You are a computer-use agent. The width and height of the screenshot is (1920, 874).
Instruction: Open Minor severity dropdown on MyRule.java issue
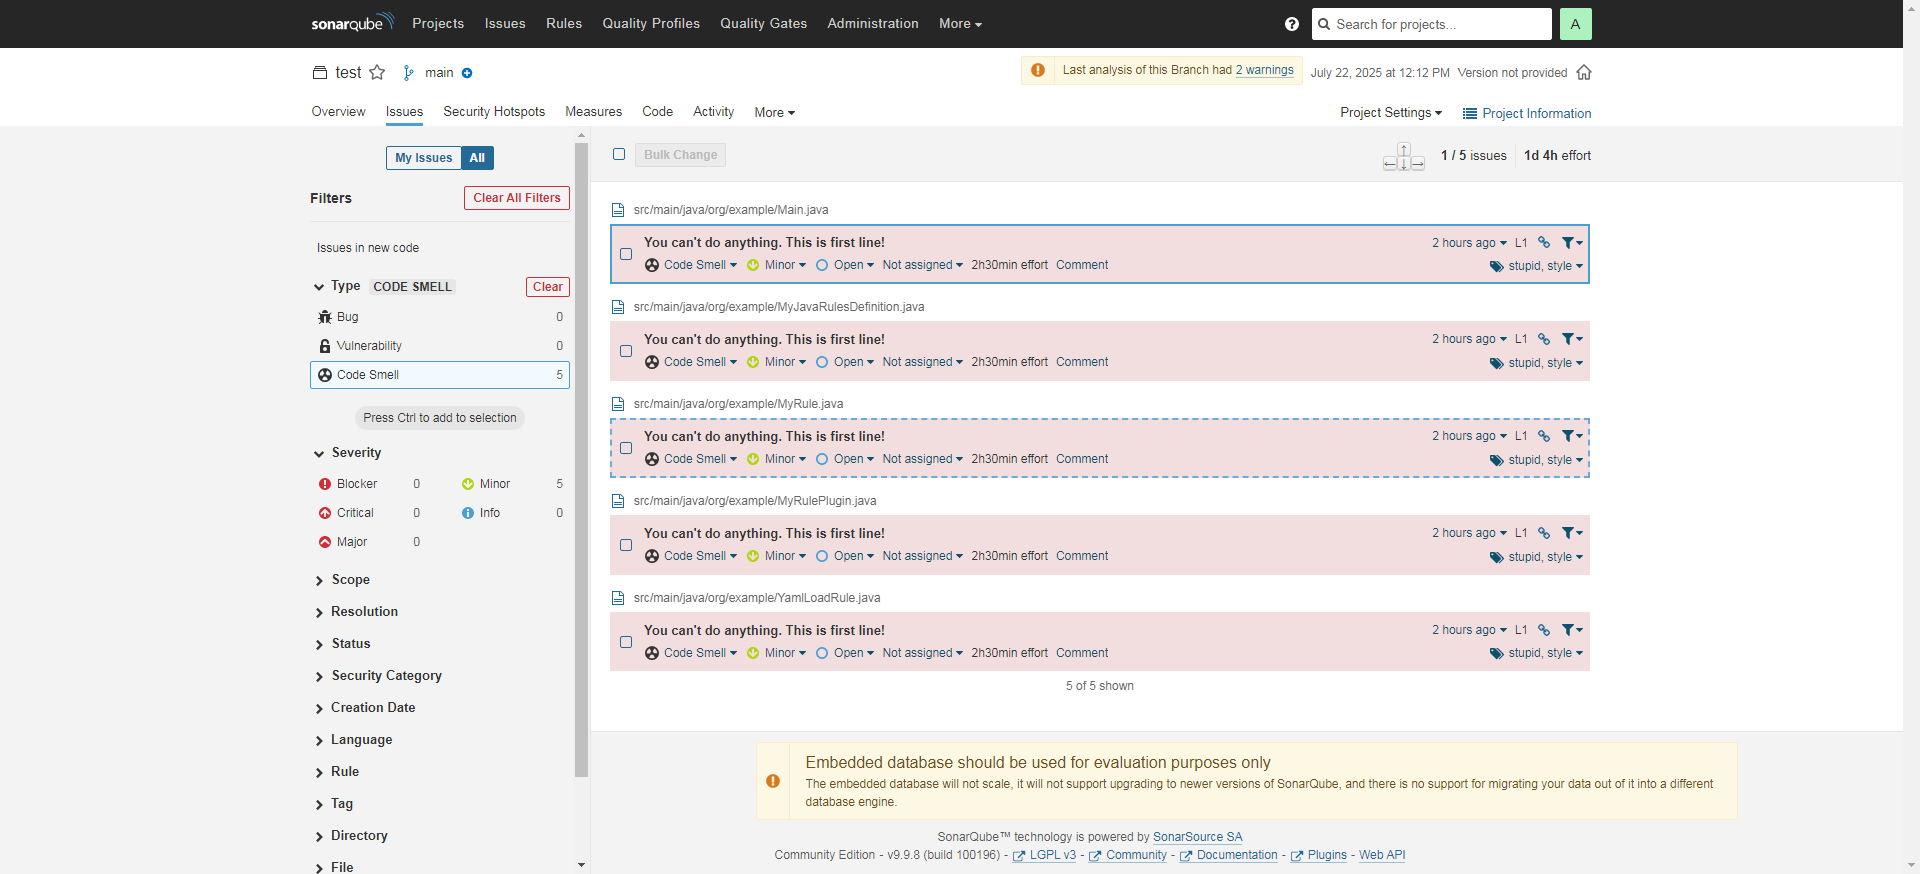click(776, 459)
